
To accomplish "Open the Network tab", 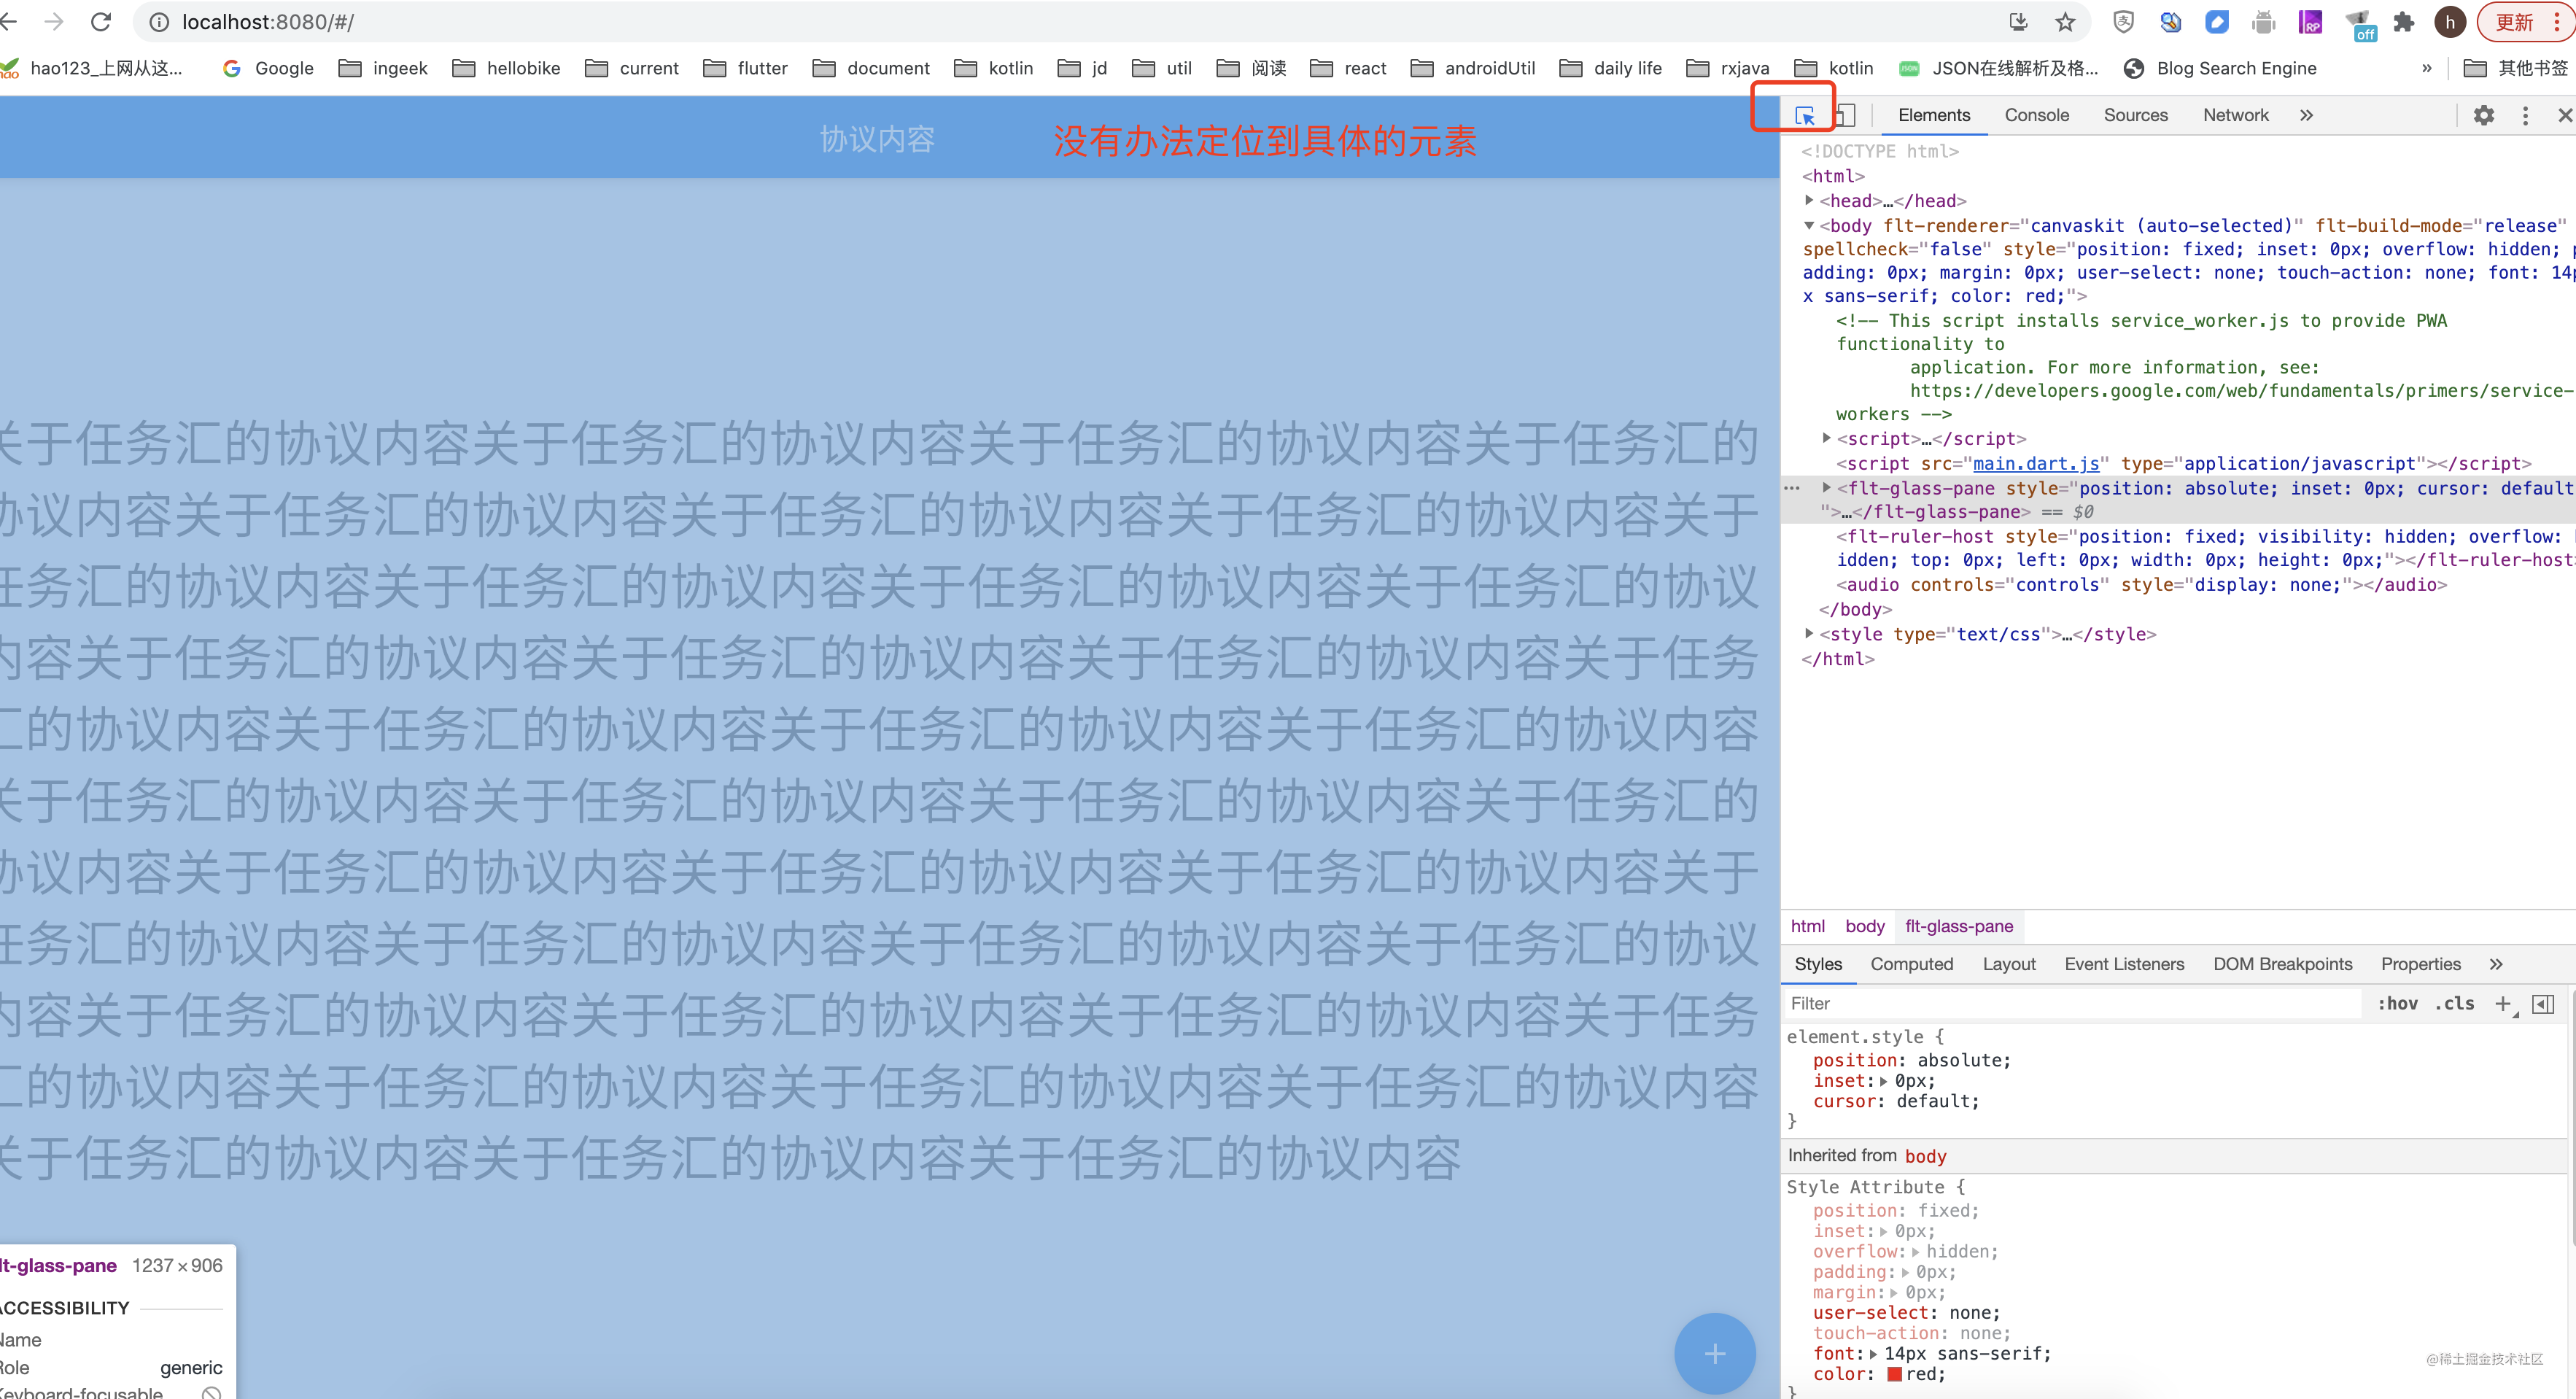I will pos(2235,115).
